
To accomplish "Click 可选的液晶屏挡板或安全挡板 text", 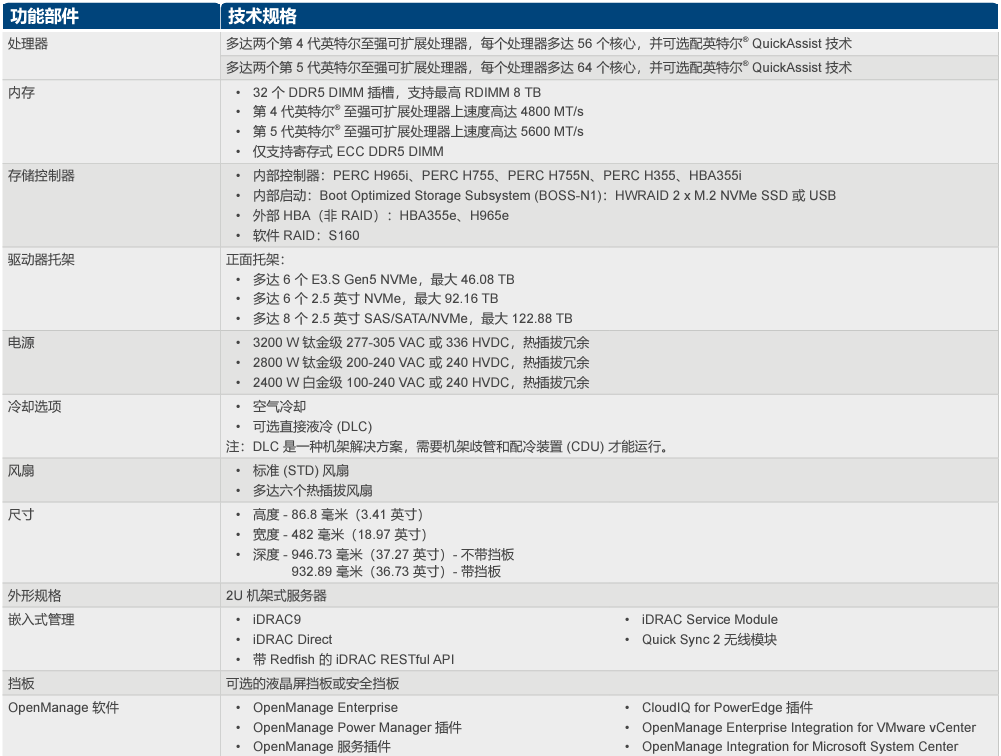I will (312, 684).
